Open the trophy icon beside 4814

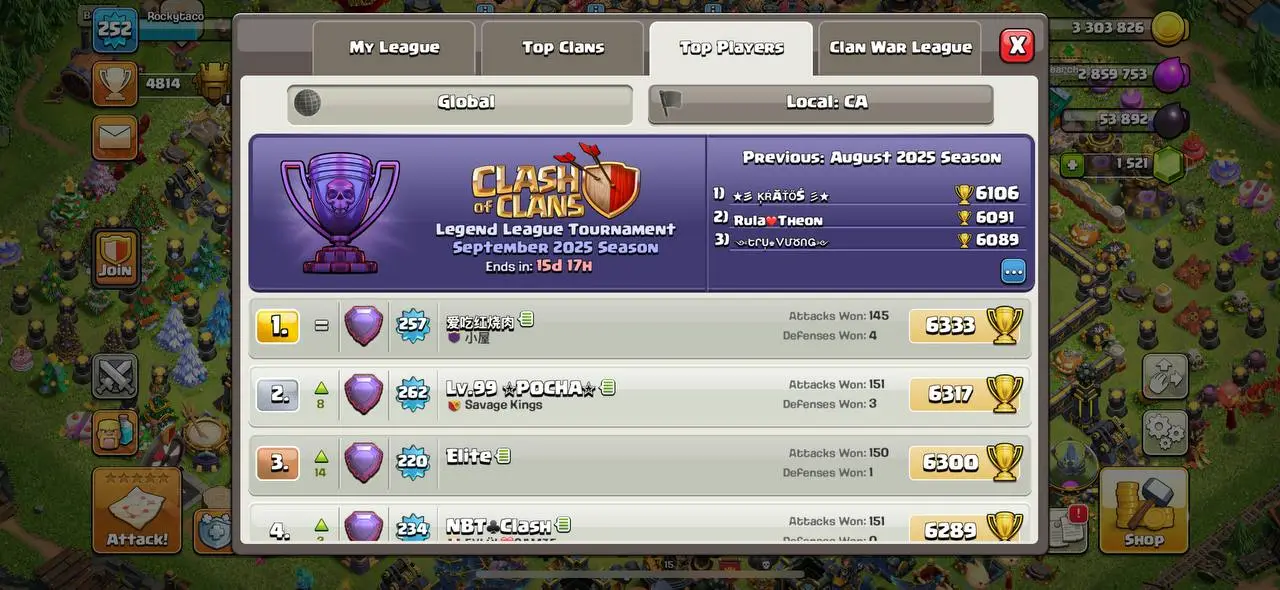coord(115,84)
